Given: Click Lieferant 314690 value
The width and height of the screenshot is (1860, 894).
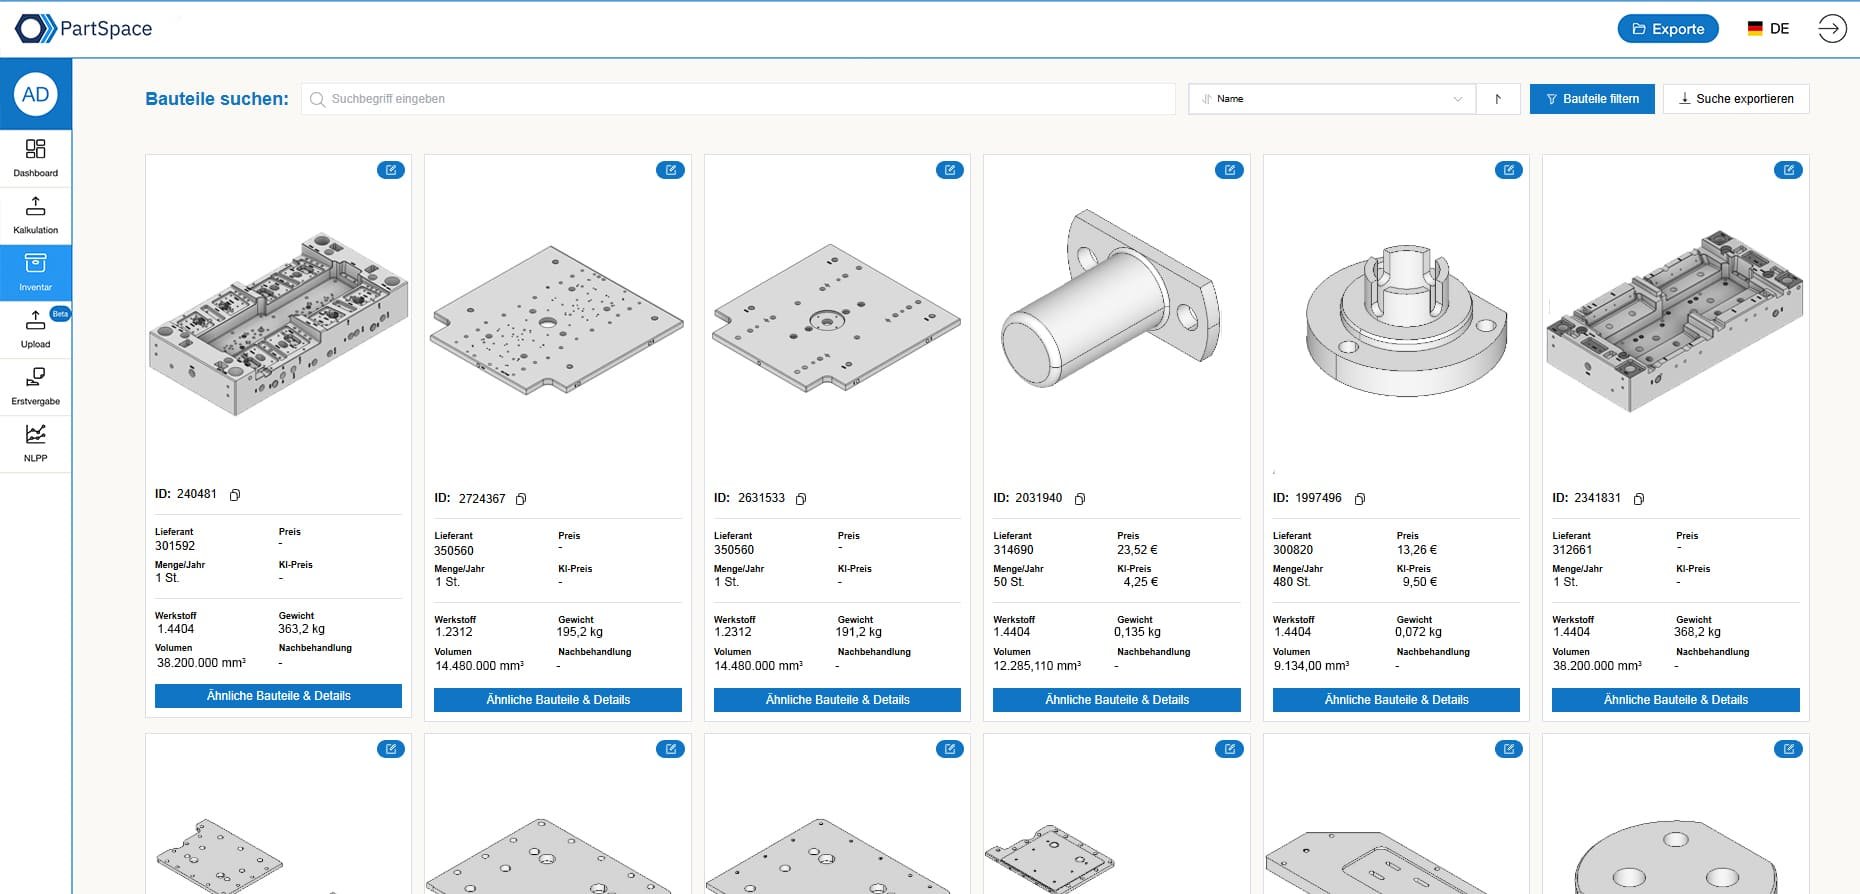Looking at the screenshot, I should (x=1013, y=550).
